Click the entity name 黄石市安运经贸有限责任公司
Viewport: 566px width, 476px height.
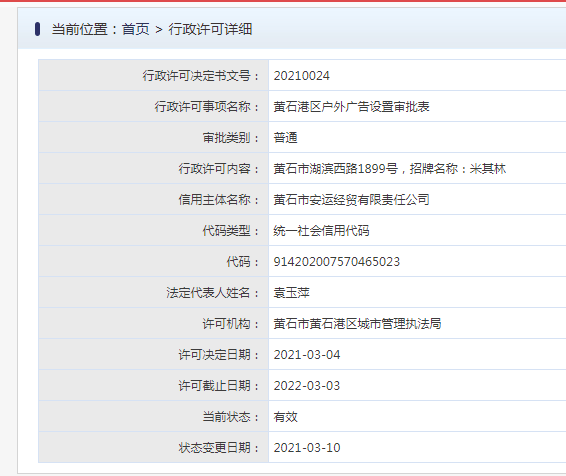(351, 200)
